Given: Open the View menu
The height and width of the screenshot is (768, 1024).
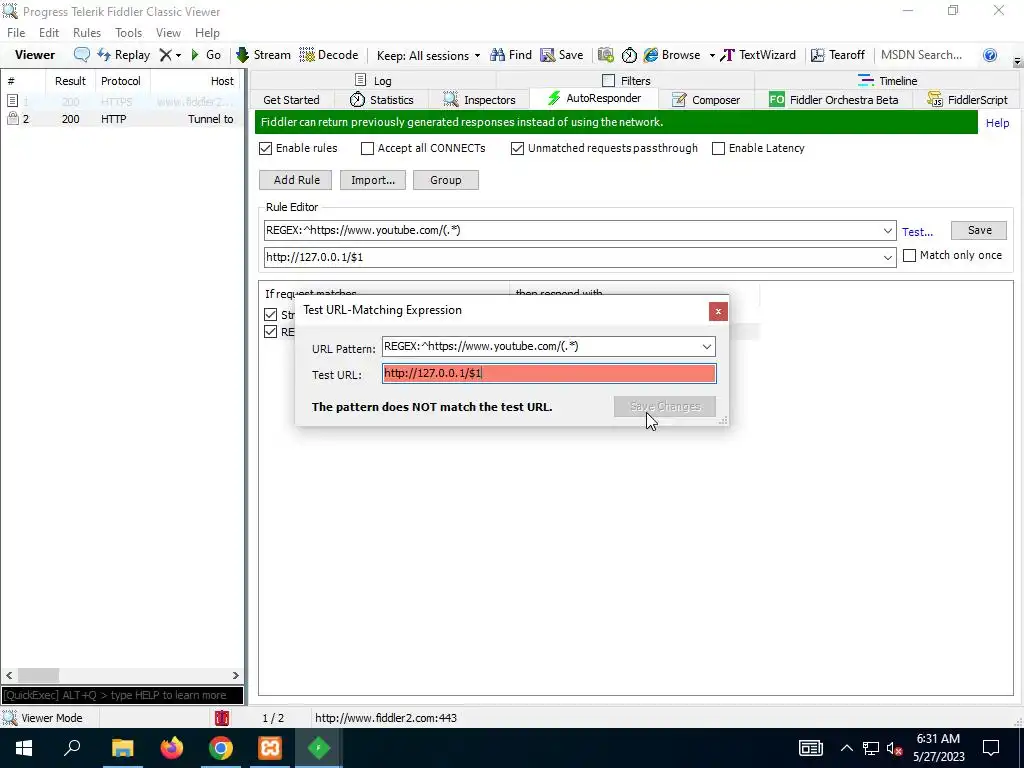Looking at the screenshot, I should (x=168, y=33).
